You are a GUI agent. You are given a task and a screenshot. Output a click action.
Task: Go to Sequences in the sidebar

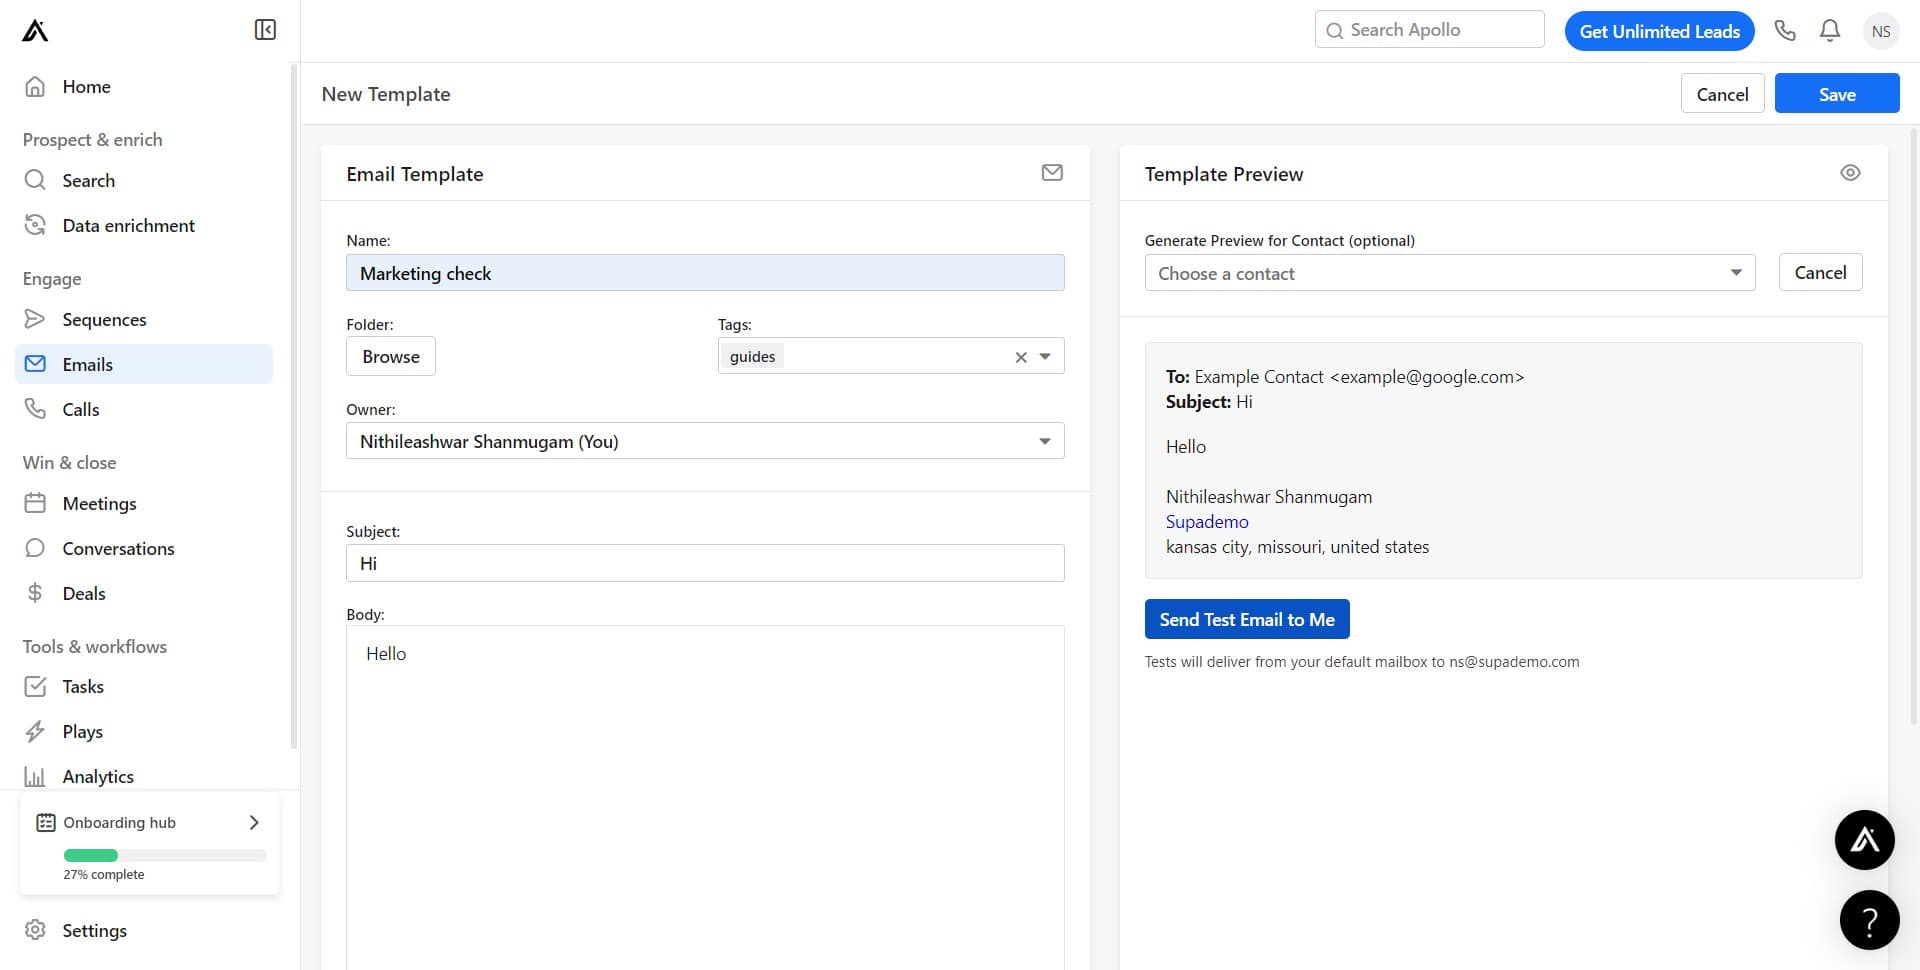tap(104, 320)
